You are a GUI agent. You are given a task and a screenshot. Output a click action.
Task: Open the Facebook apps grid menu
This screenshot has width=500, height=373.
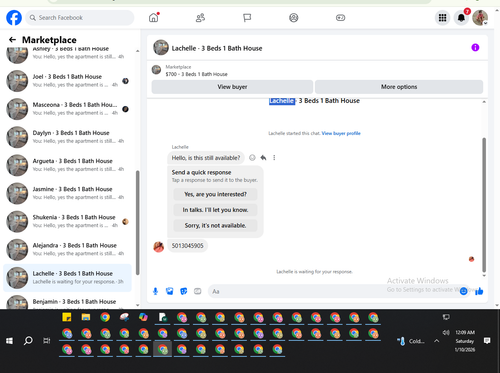442,18
